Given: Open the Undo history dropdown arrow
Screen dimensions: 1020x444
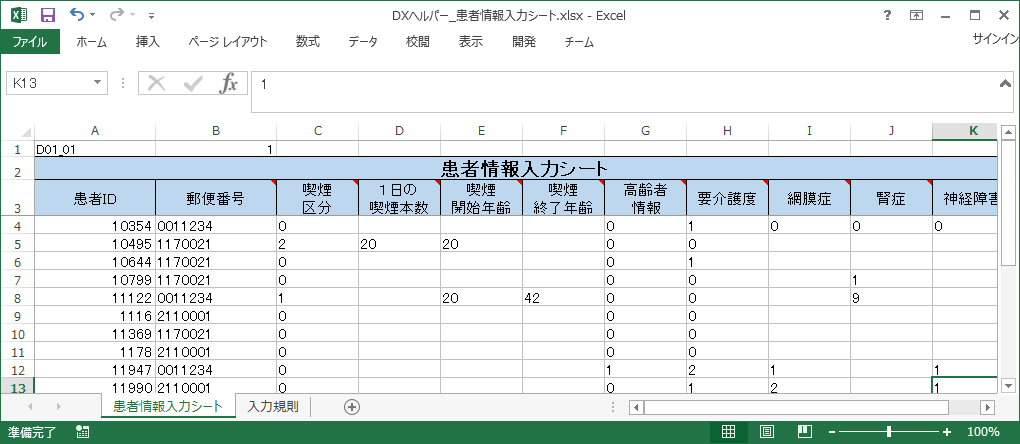Looking at the screenshot, I should coord(94,16).
